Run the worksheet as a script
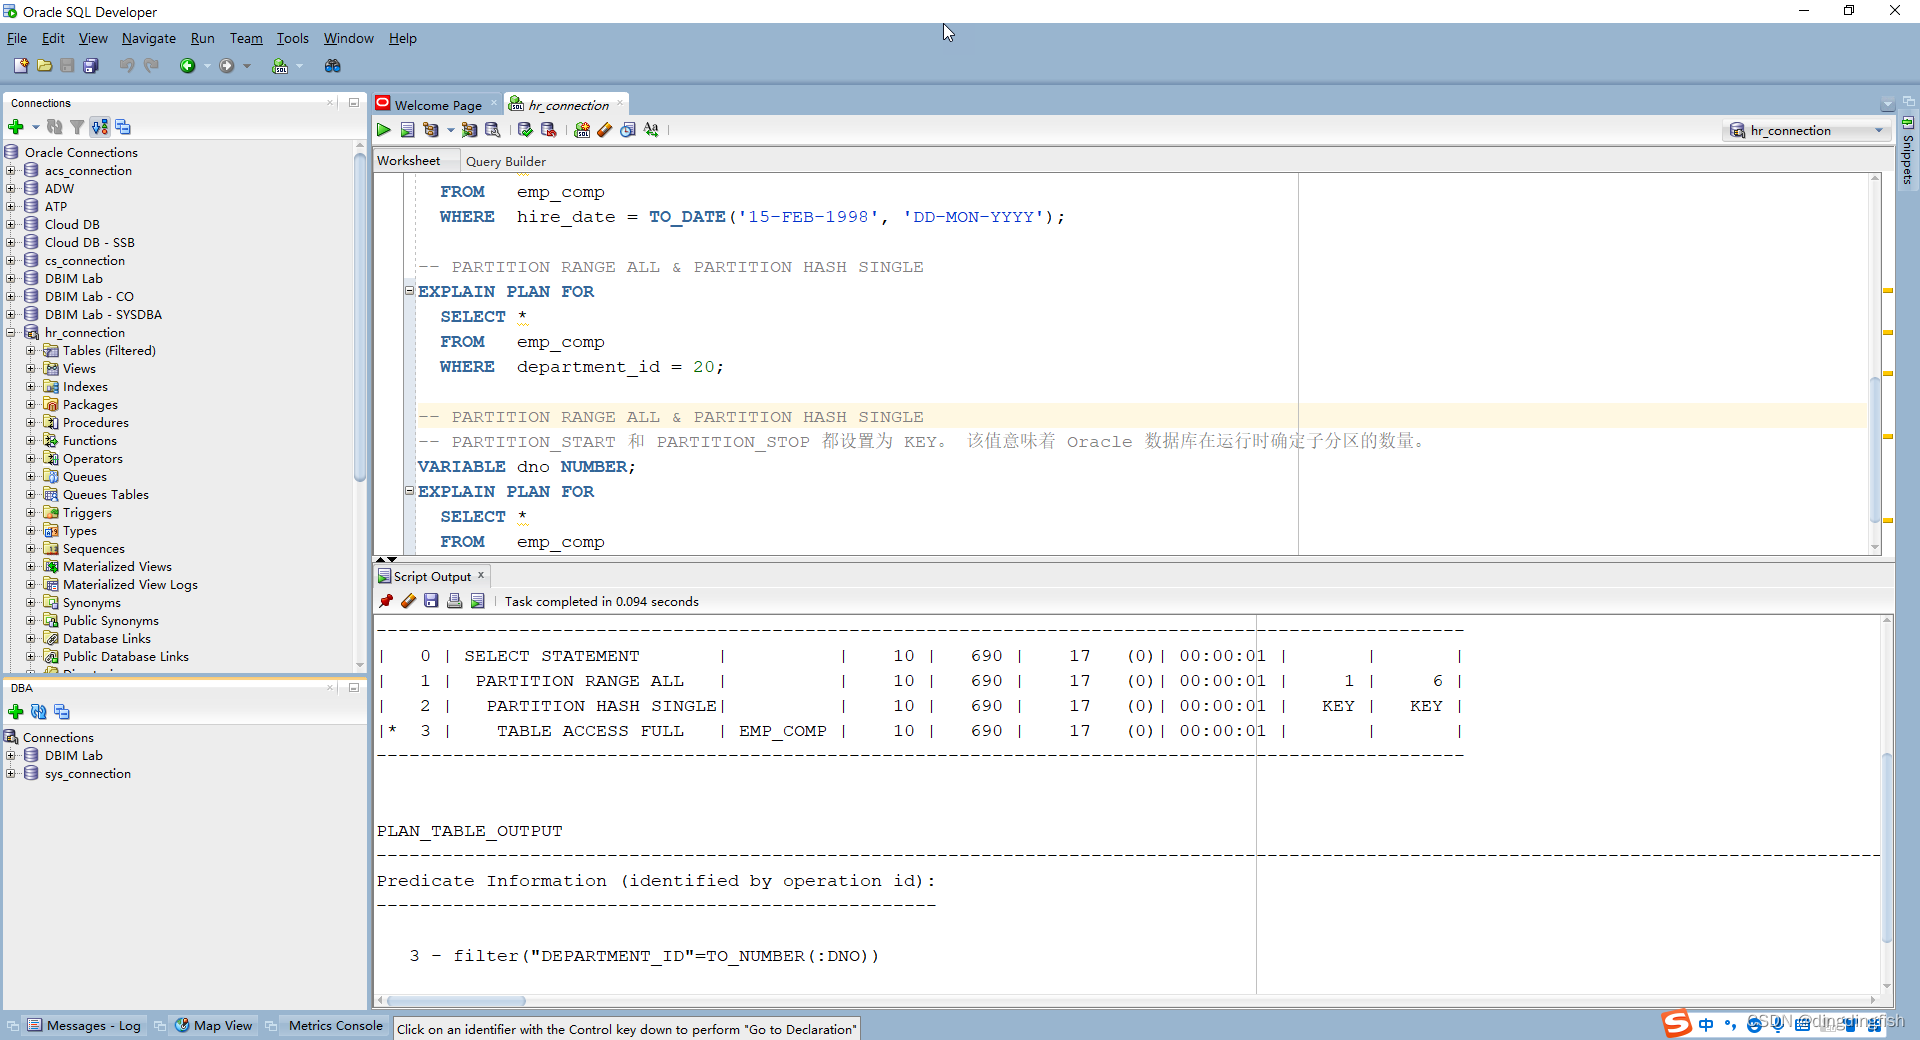The width and height of the screenshot is (1920, 1040). tap(407, 130)
